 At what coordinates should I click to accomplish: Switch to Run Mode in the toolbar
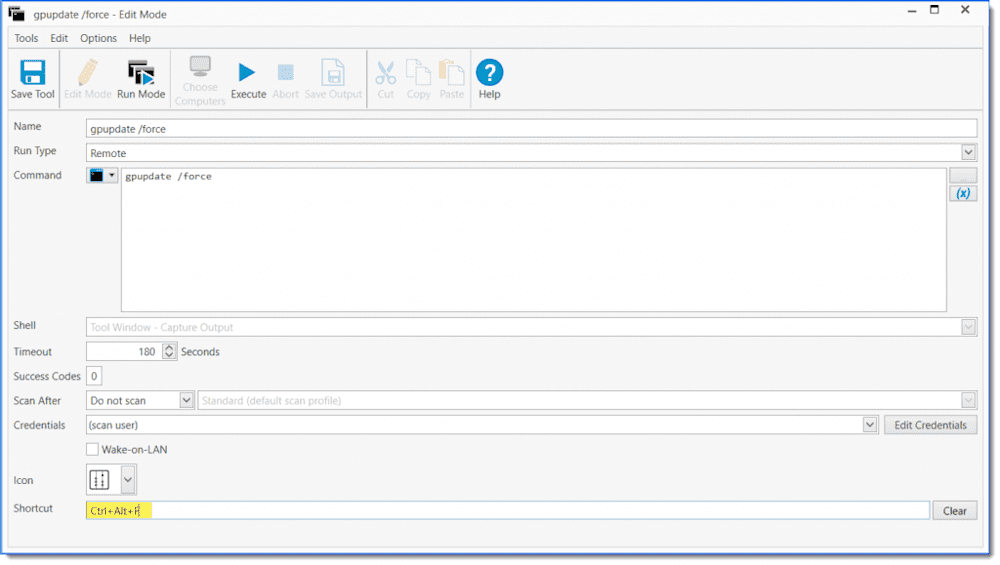coord(141,79)
